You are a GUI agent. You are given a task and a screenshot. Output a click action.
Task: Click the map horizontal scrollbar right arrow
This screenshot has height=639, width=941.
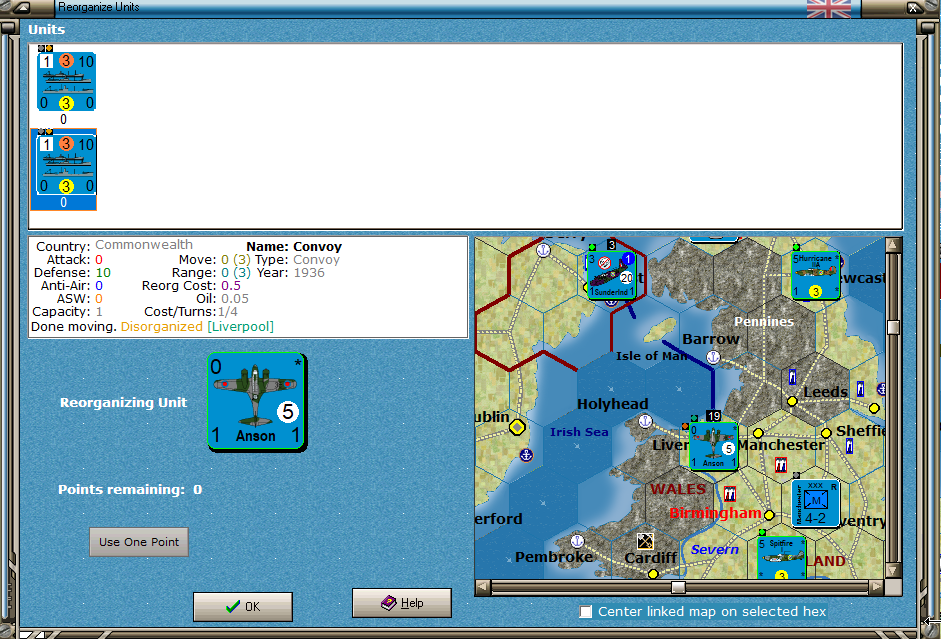(877, 587)
